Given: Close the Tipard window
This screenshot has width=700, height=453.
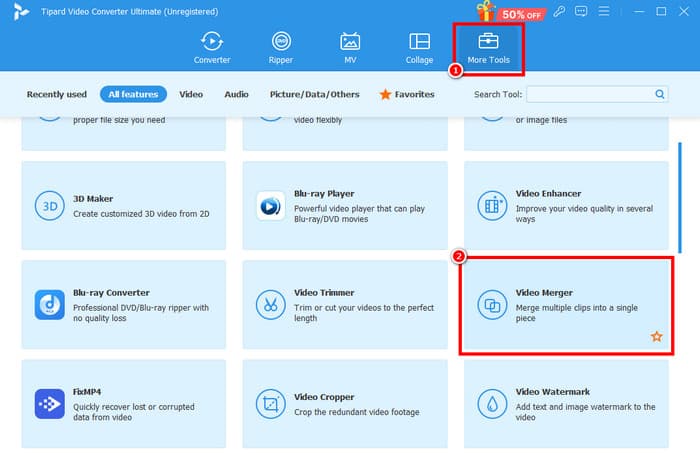Looking at the screenshot, I should point(683,12).
